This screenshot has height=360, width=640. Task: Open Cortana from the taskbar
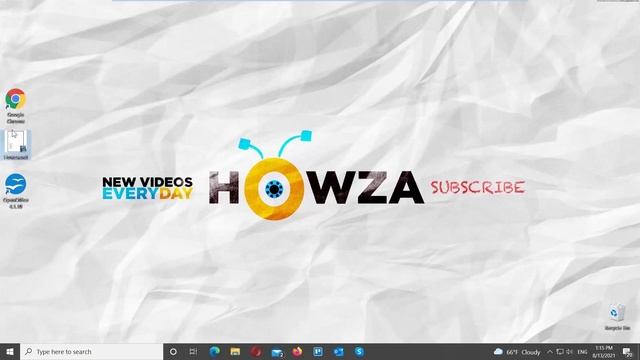(173, 351)
